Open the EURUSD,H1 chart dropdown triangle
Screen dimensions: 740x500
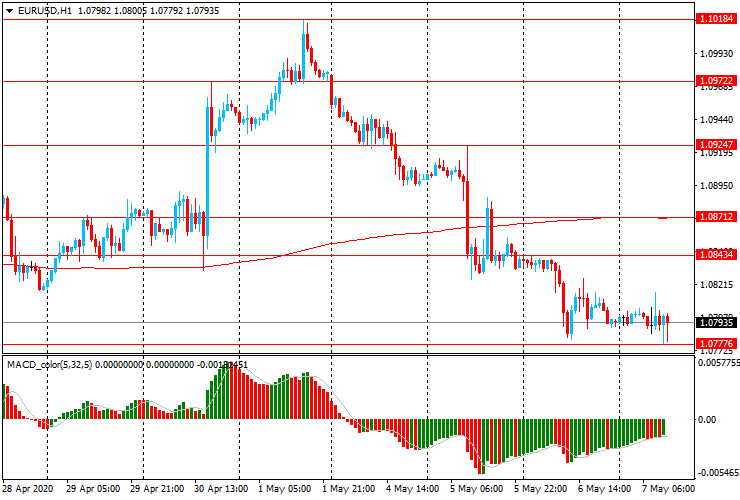[9, 11]
